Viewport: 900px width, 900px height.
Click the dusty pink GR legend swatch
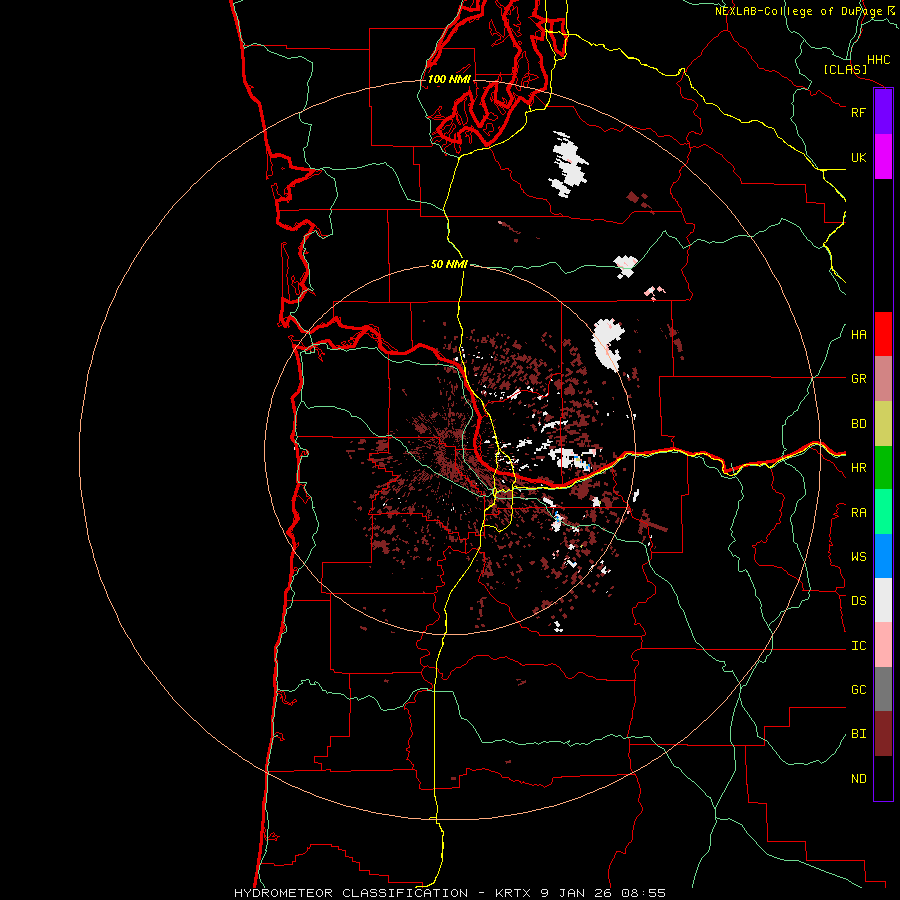pyautogui.click(x=883, y=379)
